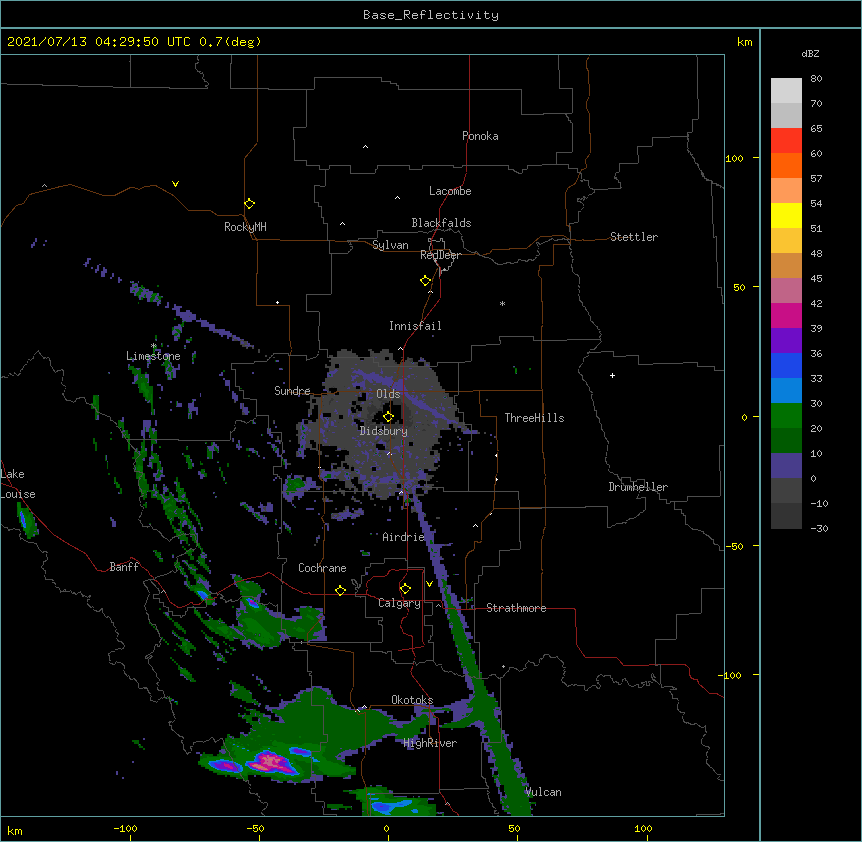Click the ThreeHills town label
Viewport: 862px width, 842px height.
tap(534, 418)
